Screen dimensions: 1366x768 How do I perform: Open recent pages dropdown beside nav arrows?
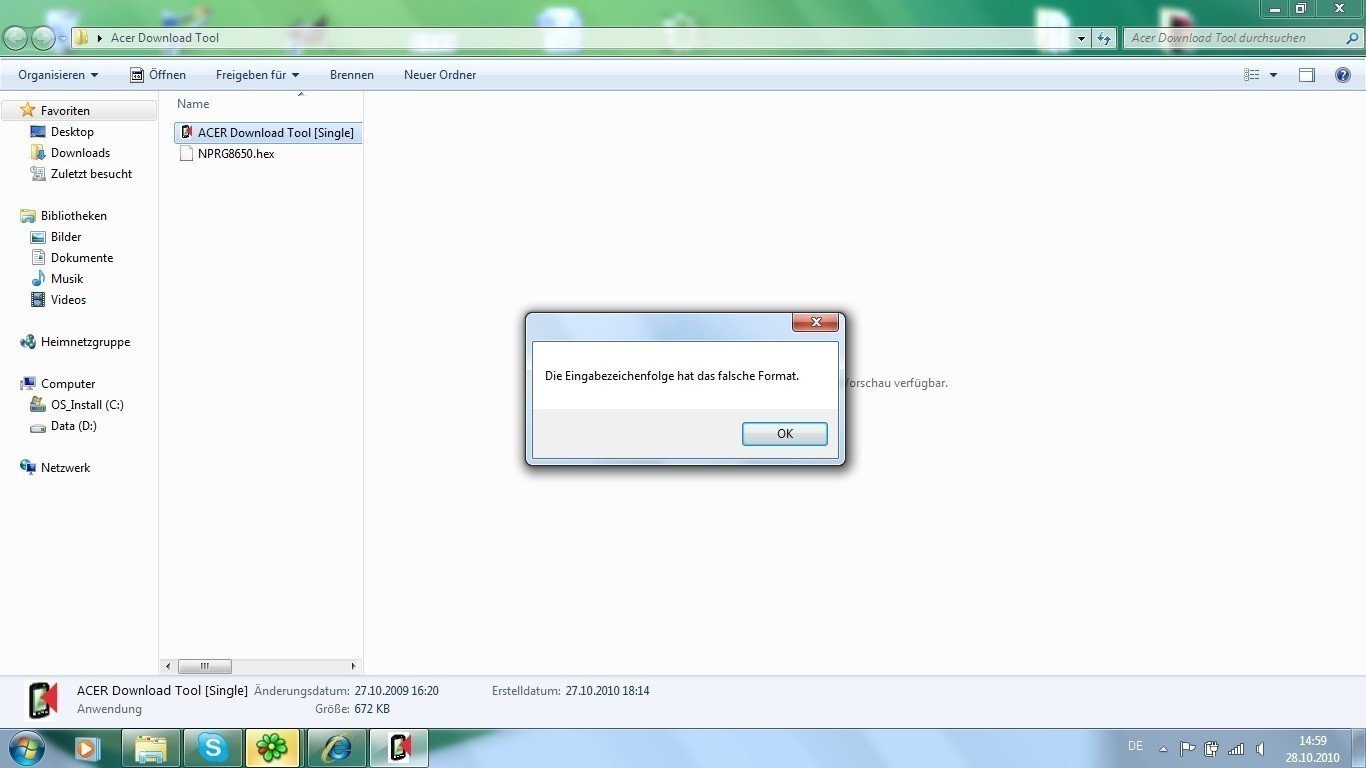[x=63, y=39]
